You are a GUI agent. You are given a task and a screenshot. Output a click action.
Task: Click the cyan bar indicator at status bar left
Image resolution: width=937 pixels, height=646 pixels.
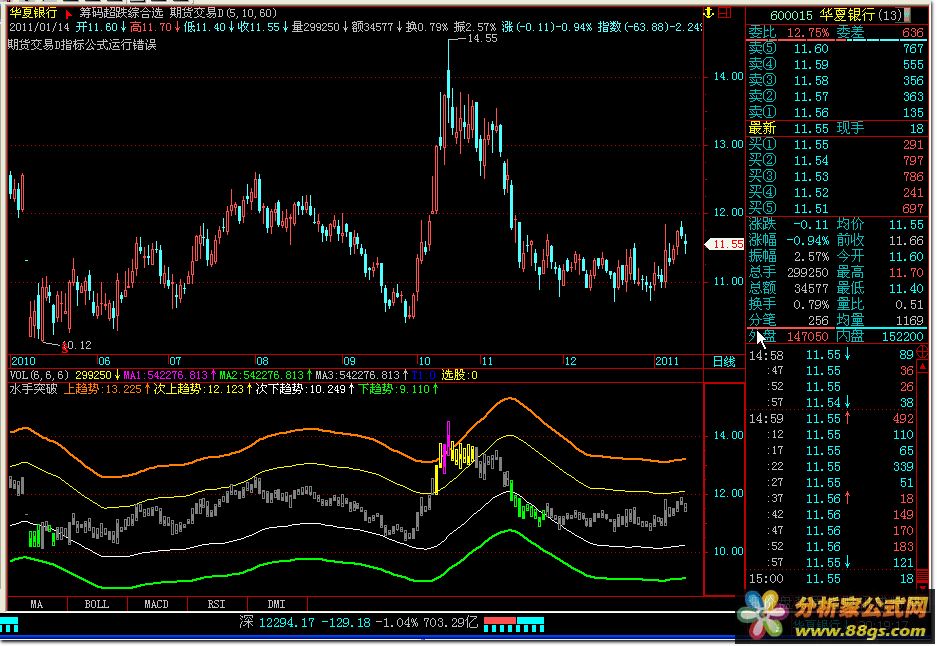coord(10,626)
